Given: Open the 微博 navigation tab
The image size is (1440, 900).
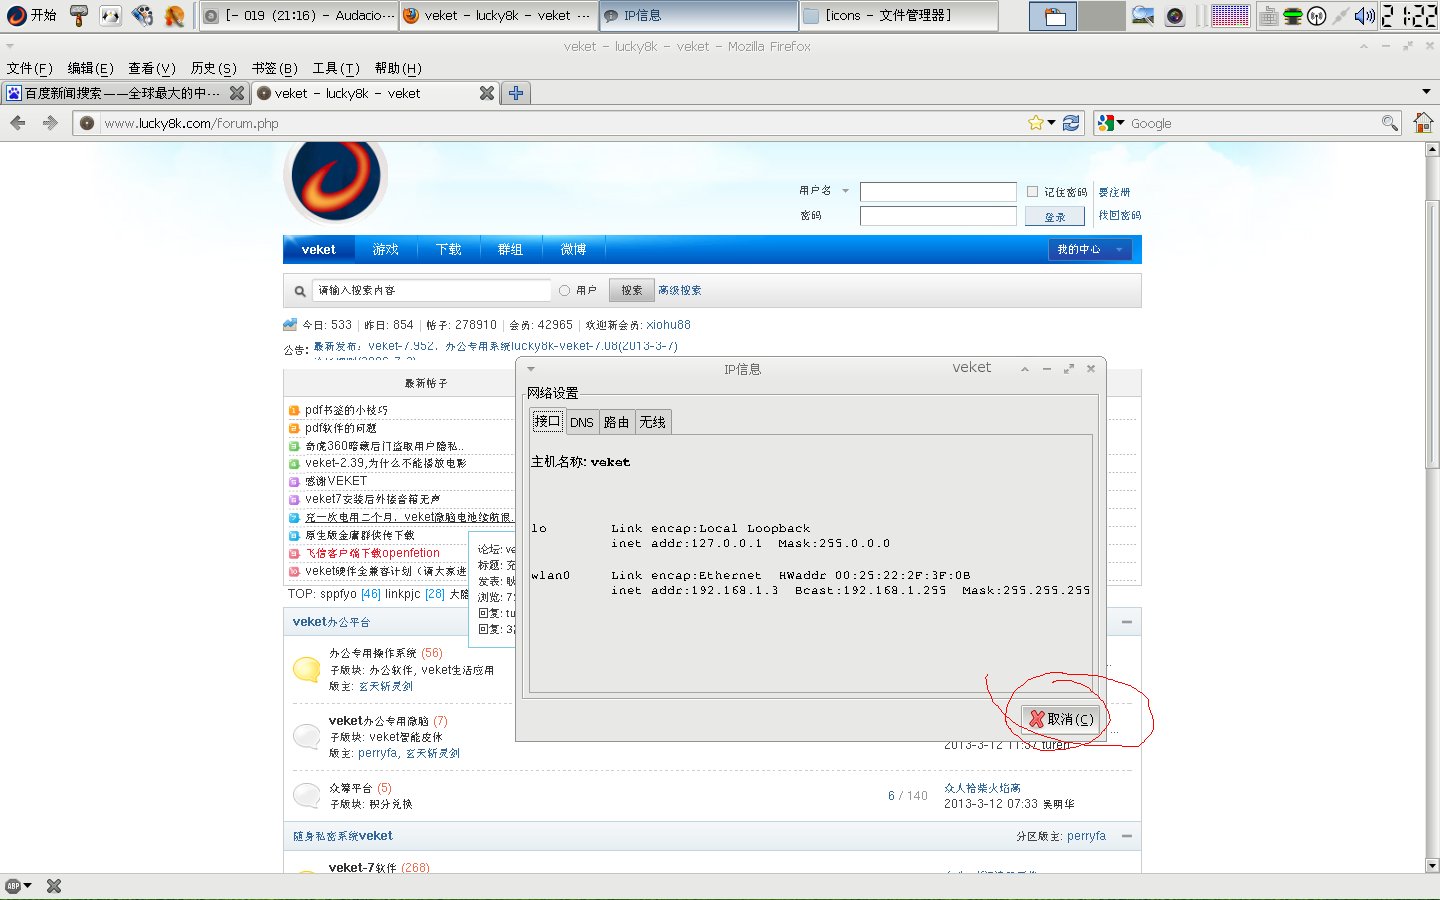Looking at the screenshot, I should 573,249.
